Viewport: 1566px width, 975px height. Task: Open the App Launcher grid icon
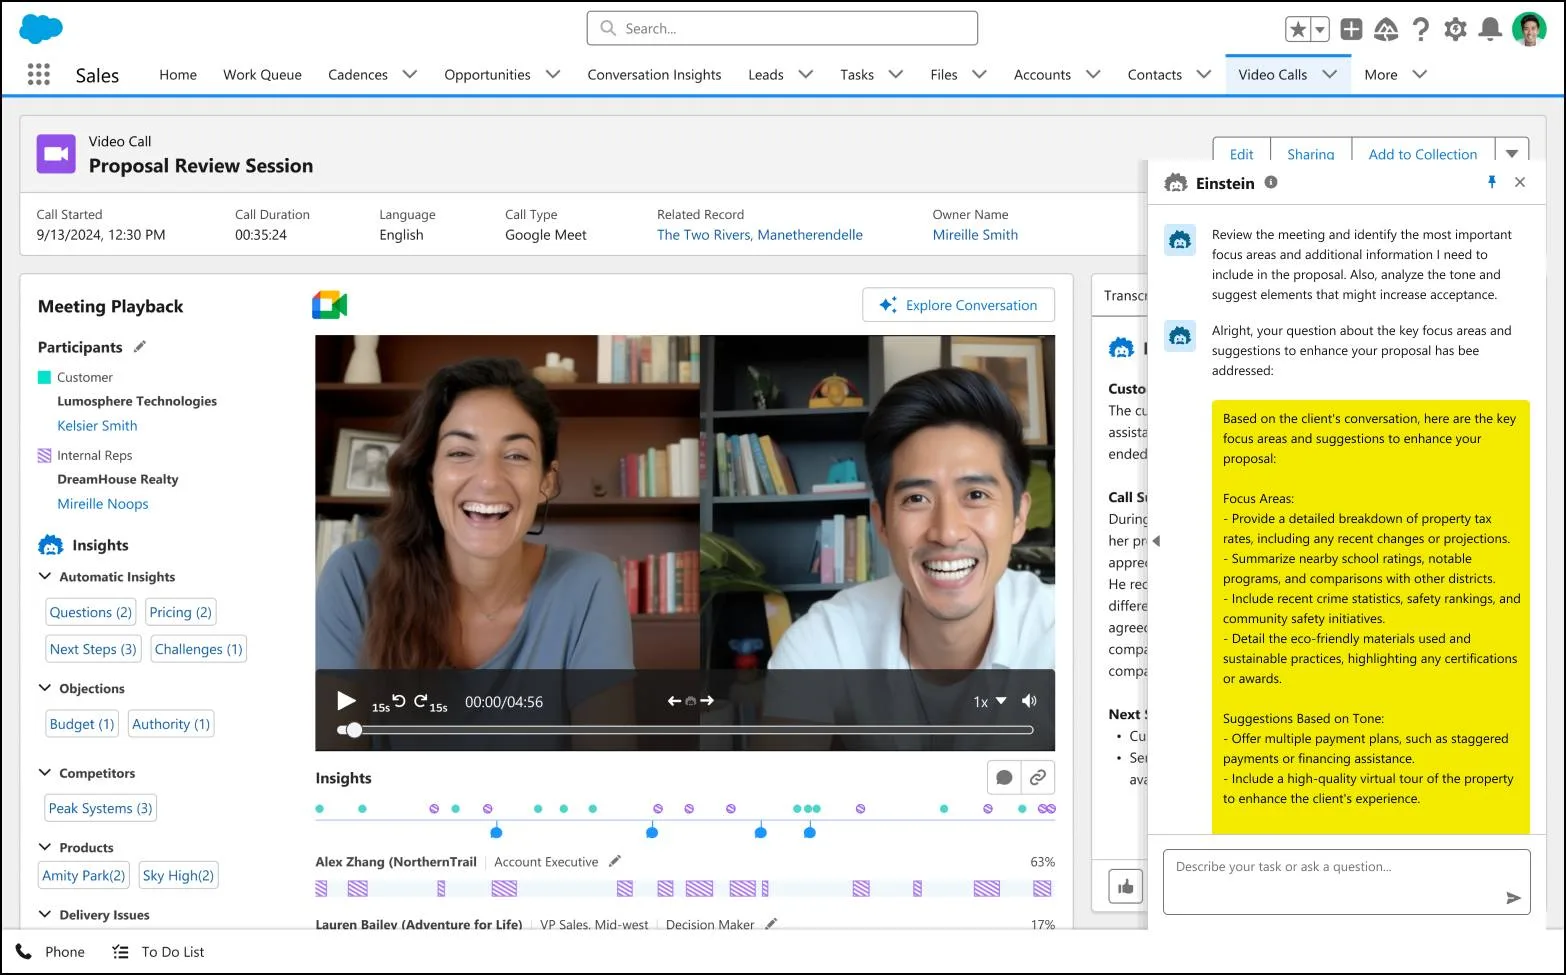click(38, 74)
